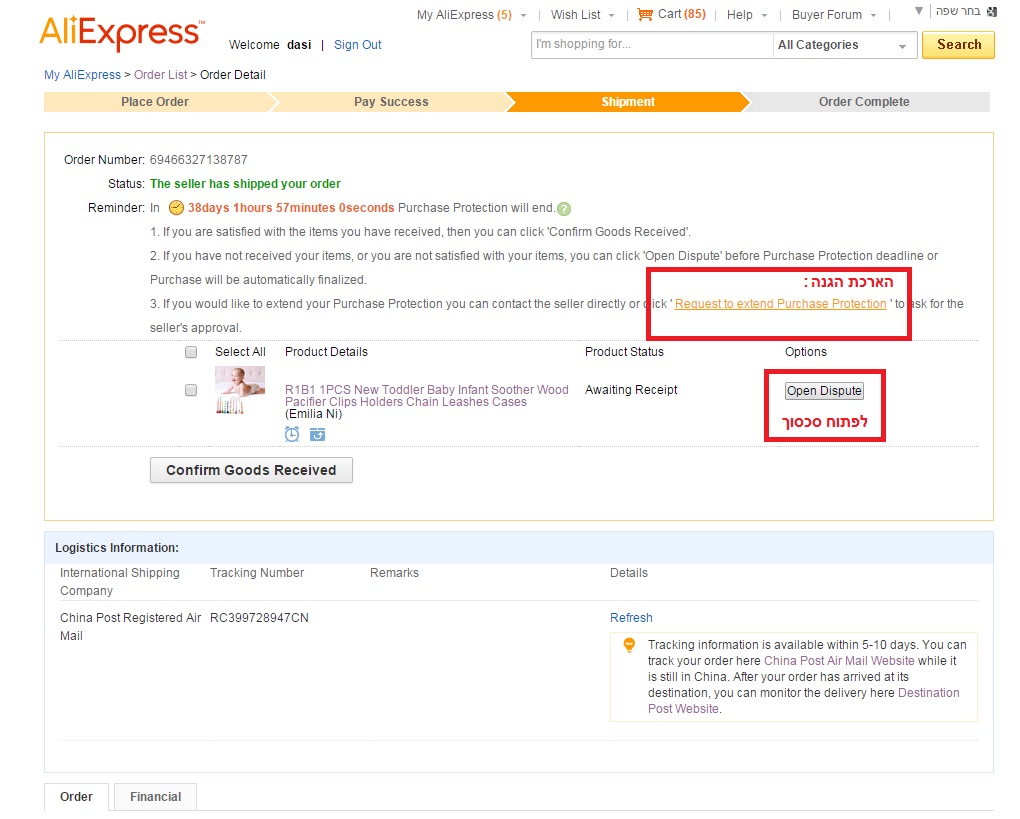This screenshot has width=1020, height=819.
Task: Click the alarm clock icon under the product
Action: pos(292,434)
